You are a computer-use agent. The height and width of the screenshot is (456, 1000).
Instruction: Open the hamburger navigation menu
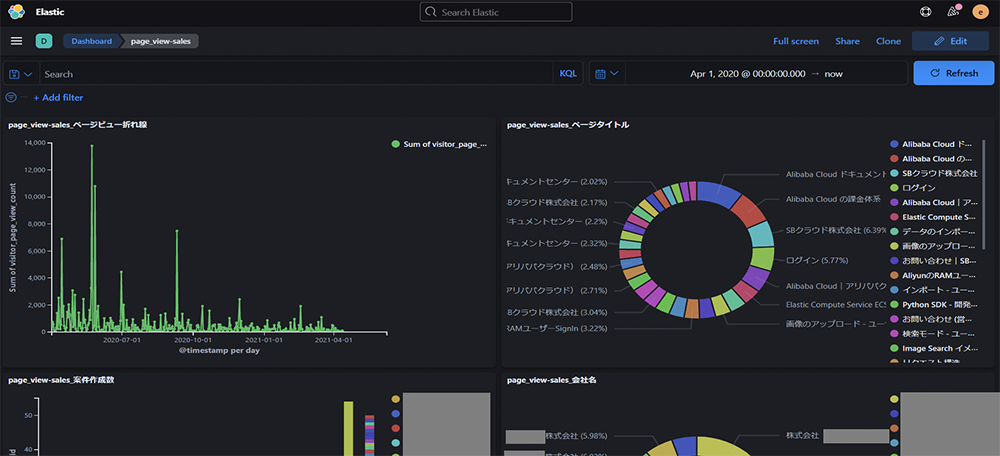[17, 41]
